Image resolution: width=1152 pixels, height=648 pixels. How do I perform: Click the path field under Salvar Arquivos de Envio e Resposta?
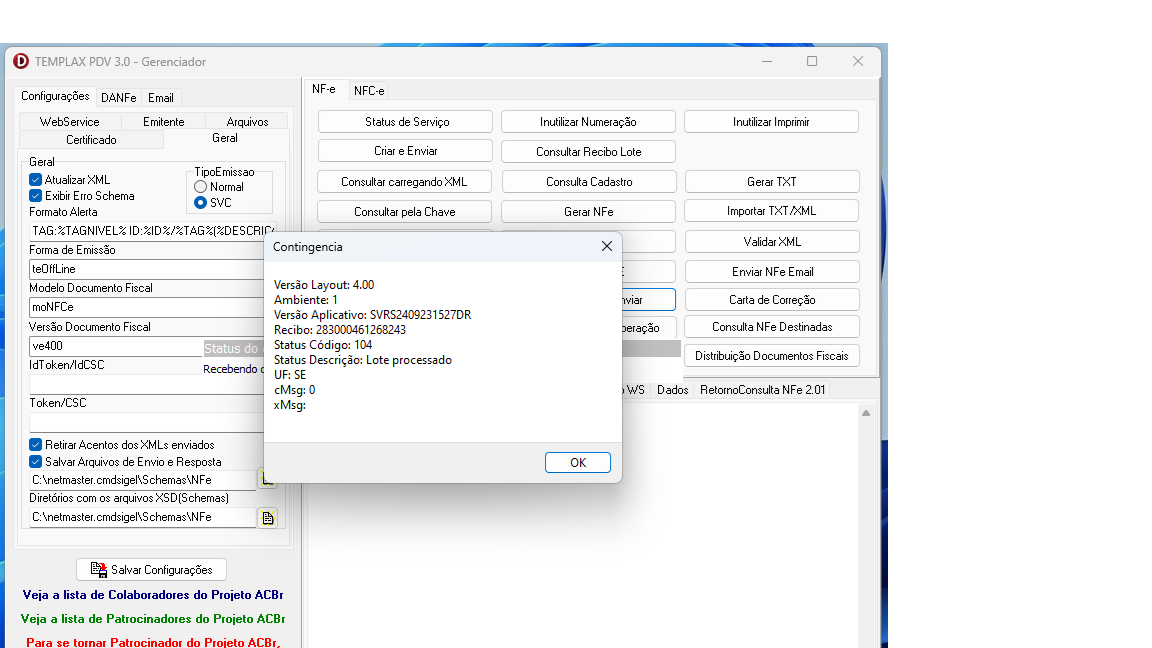tap(143, 480)
